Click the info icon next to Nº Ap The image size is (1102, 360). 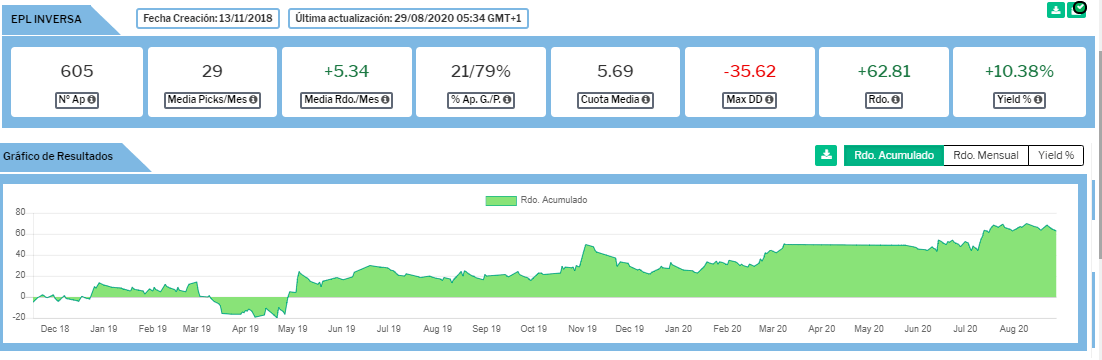pos(91,100)
